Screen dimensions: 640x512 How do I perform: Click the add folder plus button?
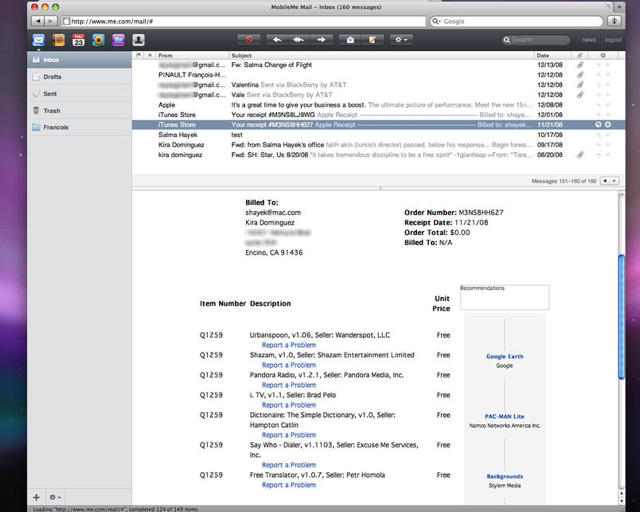pos(37,496)
